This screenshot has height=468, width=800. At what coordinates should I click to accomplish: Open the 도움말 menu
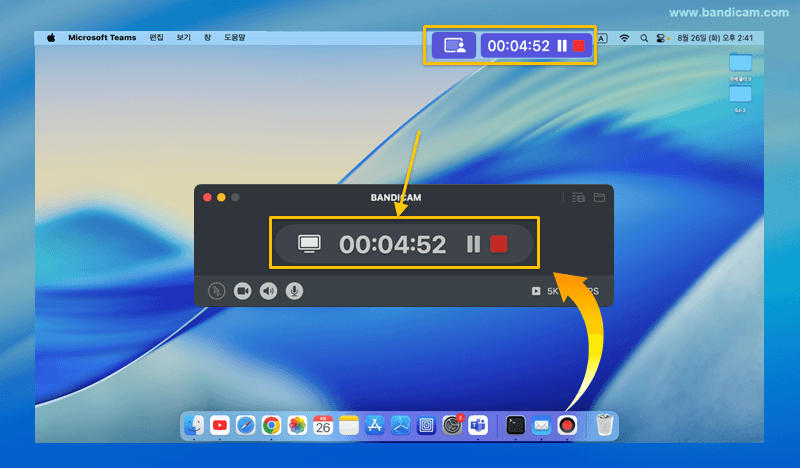click(x=235, y=37)
